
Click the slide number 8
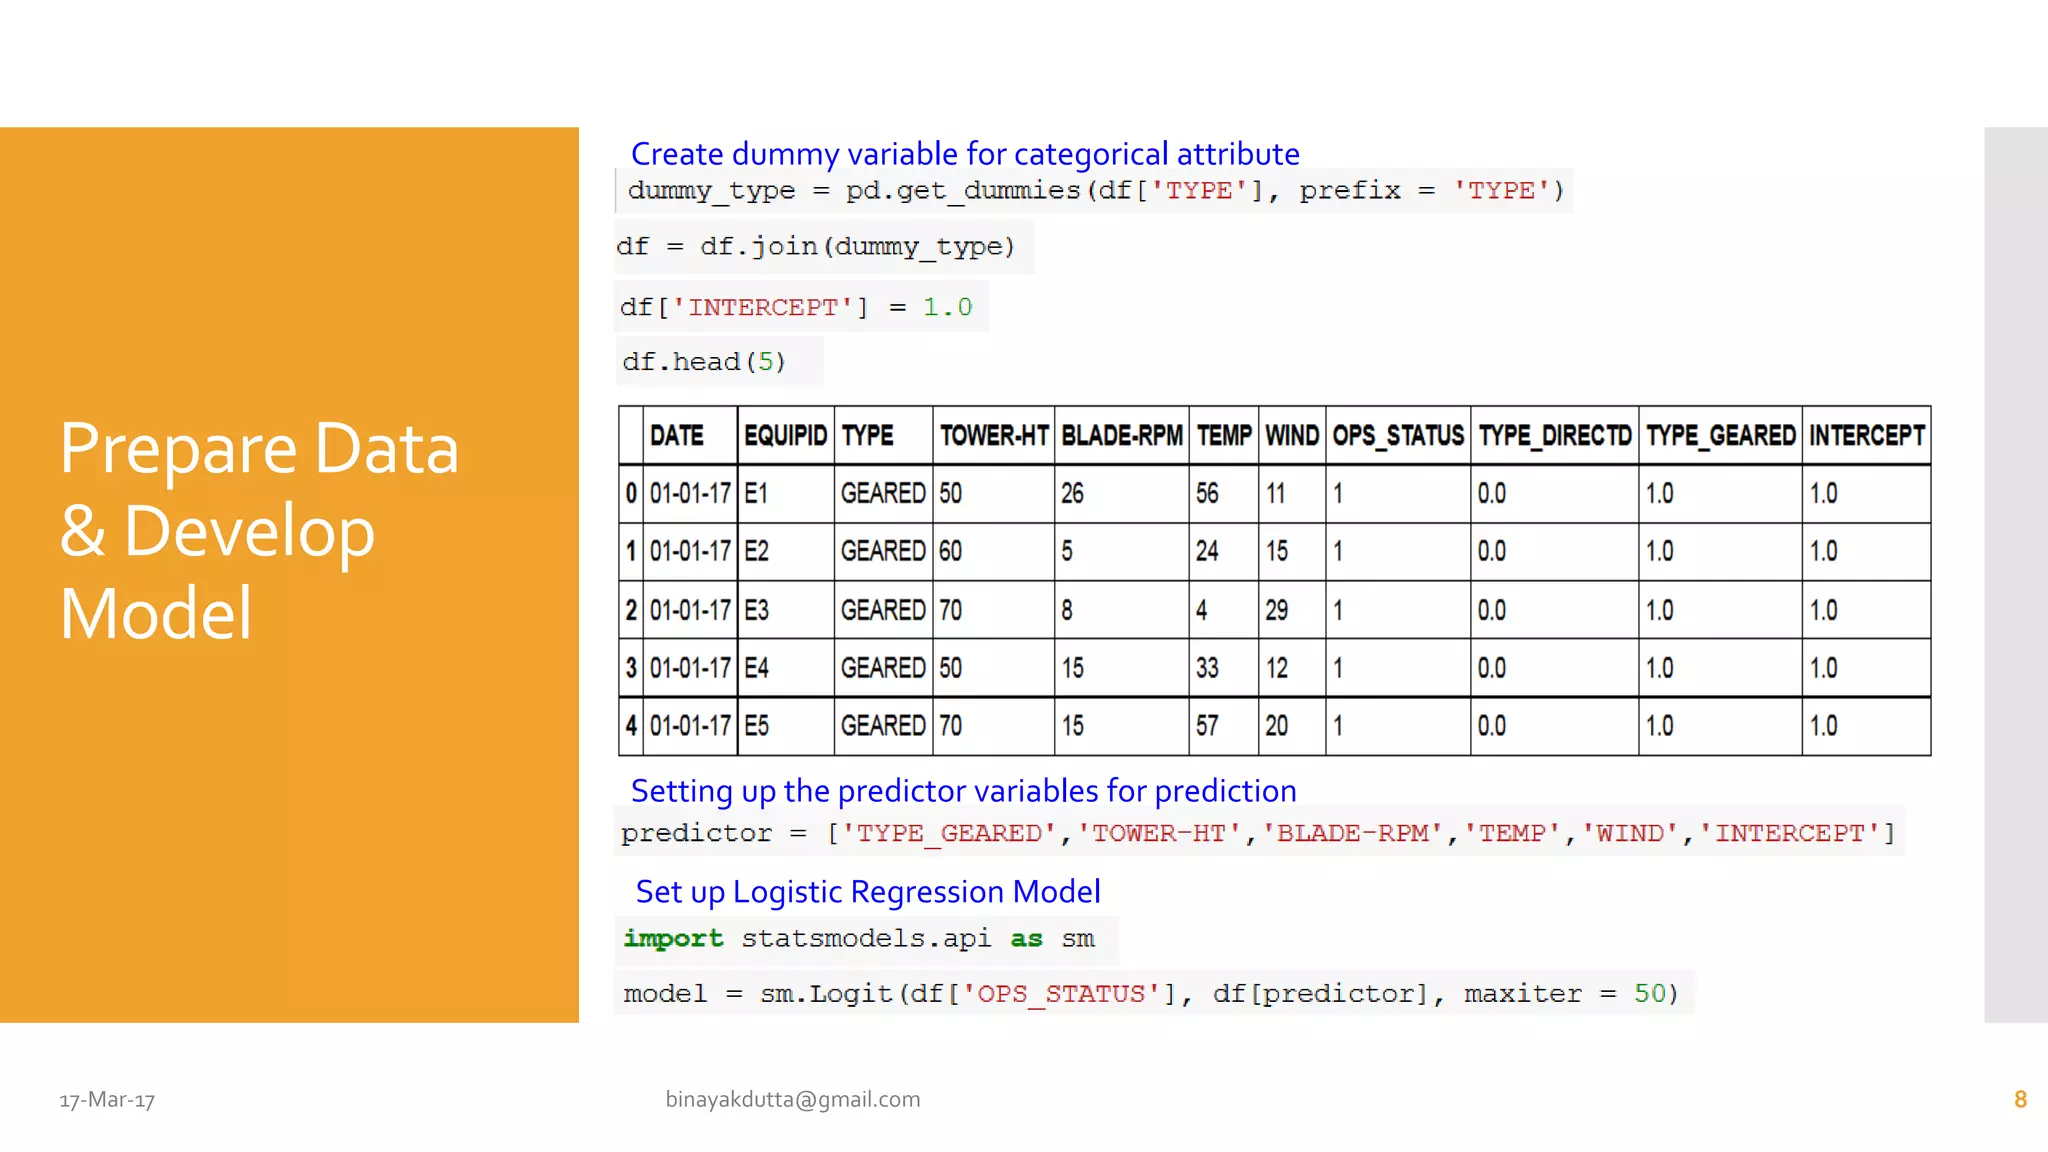point(2020,1099)
